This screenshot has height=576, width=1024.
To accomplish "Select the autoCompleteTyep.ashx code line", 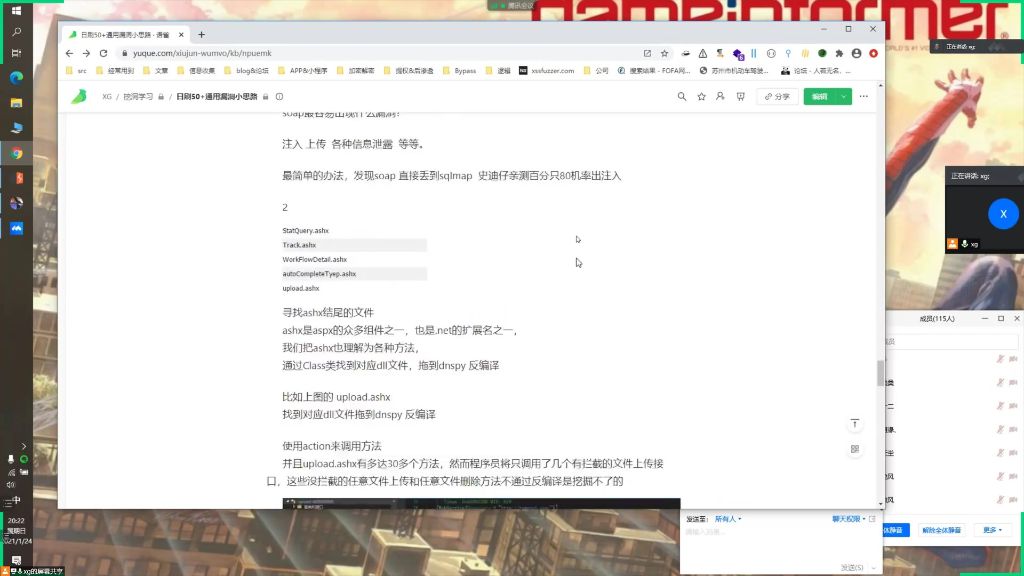I will pyautogui.click(x=354, y=274).
